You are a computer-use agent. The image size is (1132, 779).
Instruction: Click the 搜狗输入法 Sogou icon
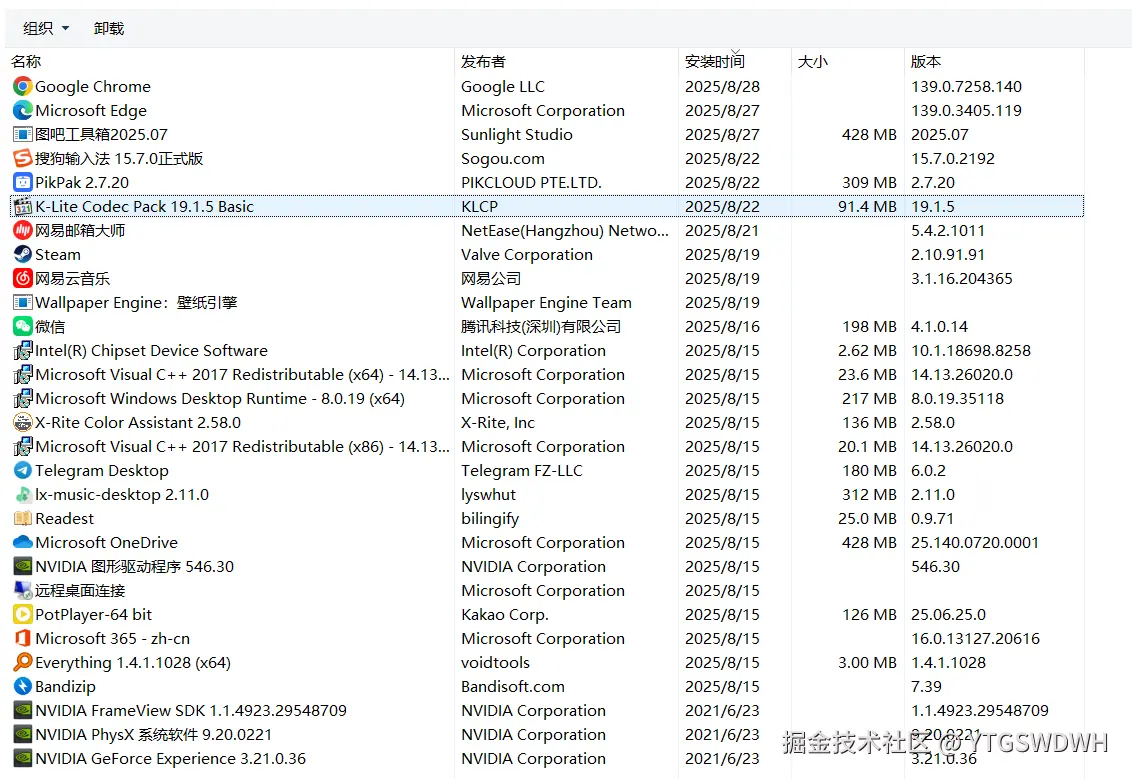(22, 158)
